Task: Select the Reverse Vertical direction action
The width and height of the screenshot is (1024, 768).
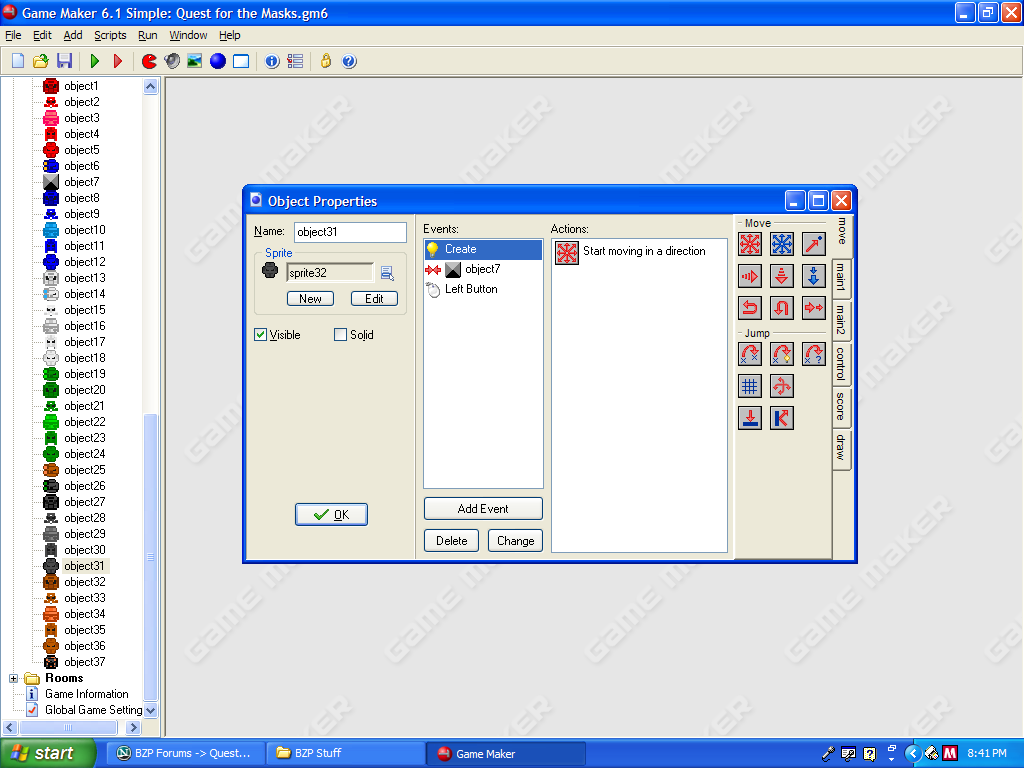Action: [782, 308]
